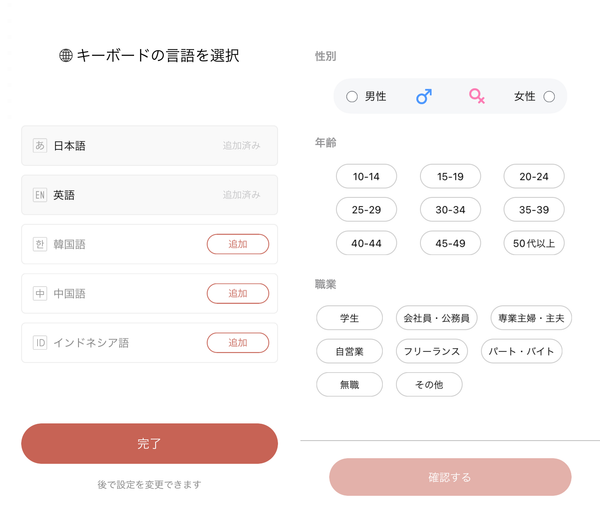Click the globe icon beside keyboard language title
This screenshot has height=512, width=600.
[x=66, y=55]
